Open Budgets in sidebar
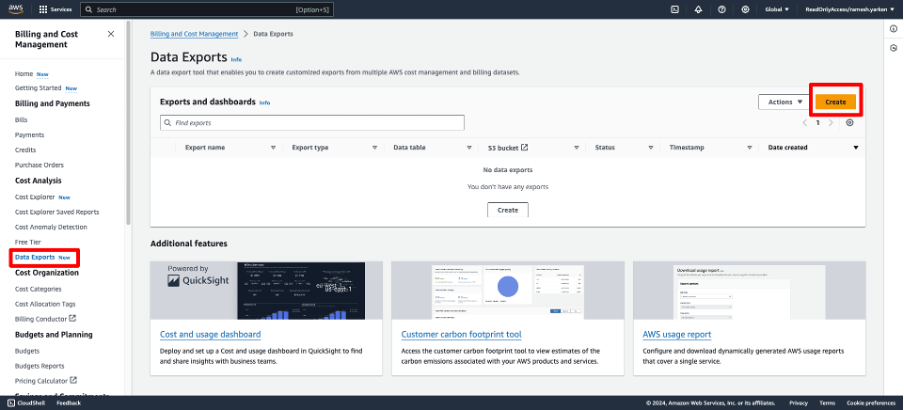This screenshot has height=410, width=904. coord(27,351)
